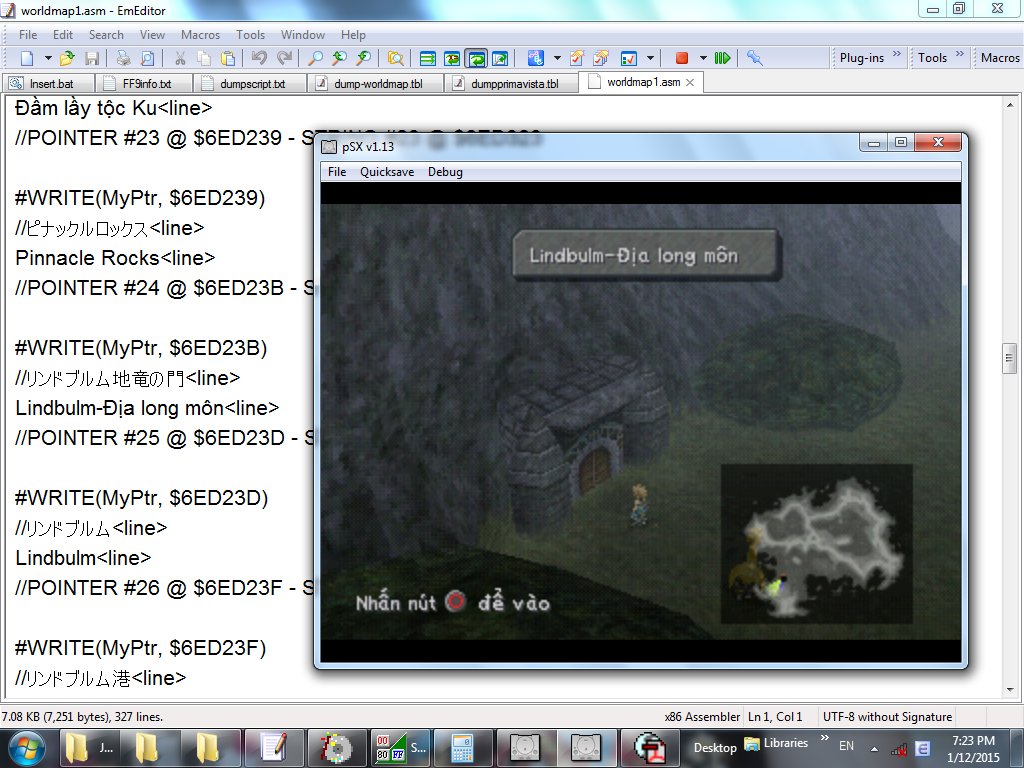Open the dropdown arrow beside Record macro
The width and height of the screenshot is (1024, 768).
coord(703,58)
